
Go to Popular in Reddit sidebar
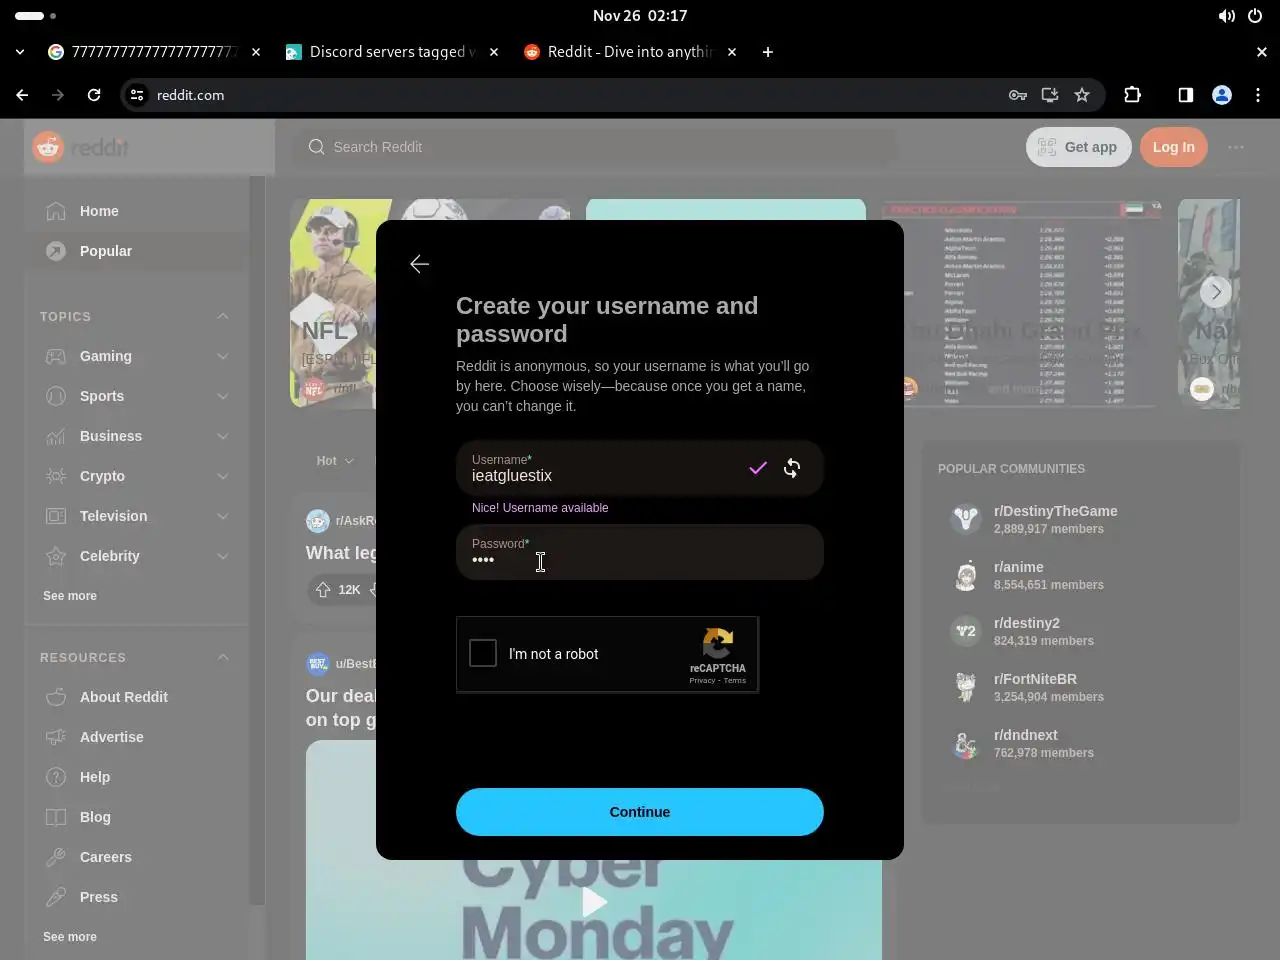136,251
